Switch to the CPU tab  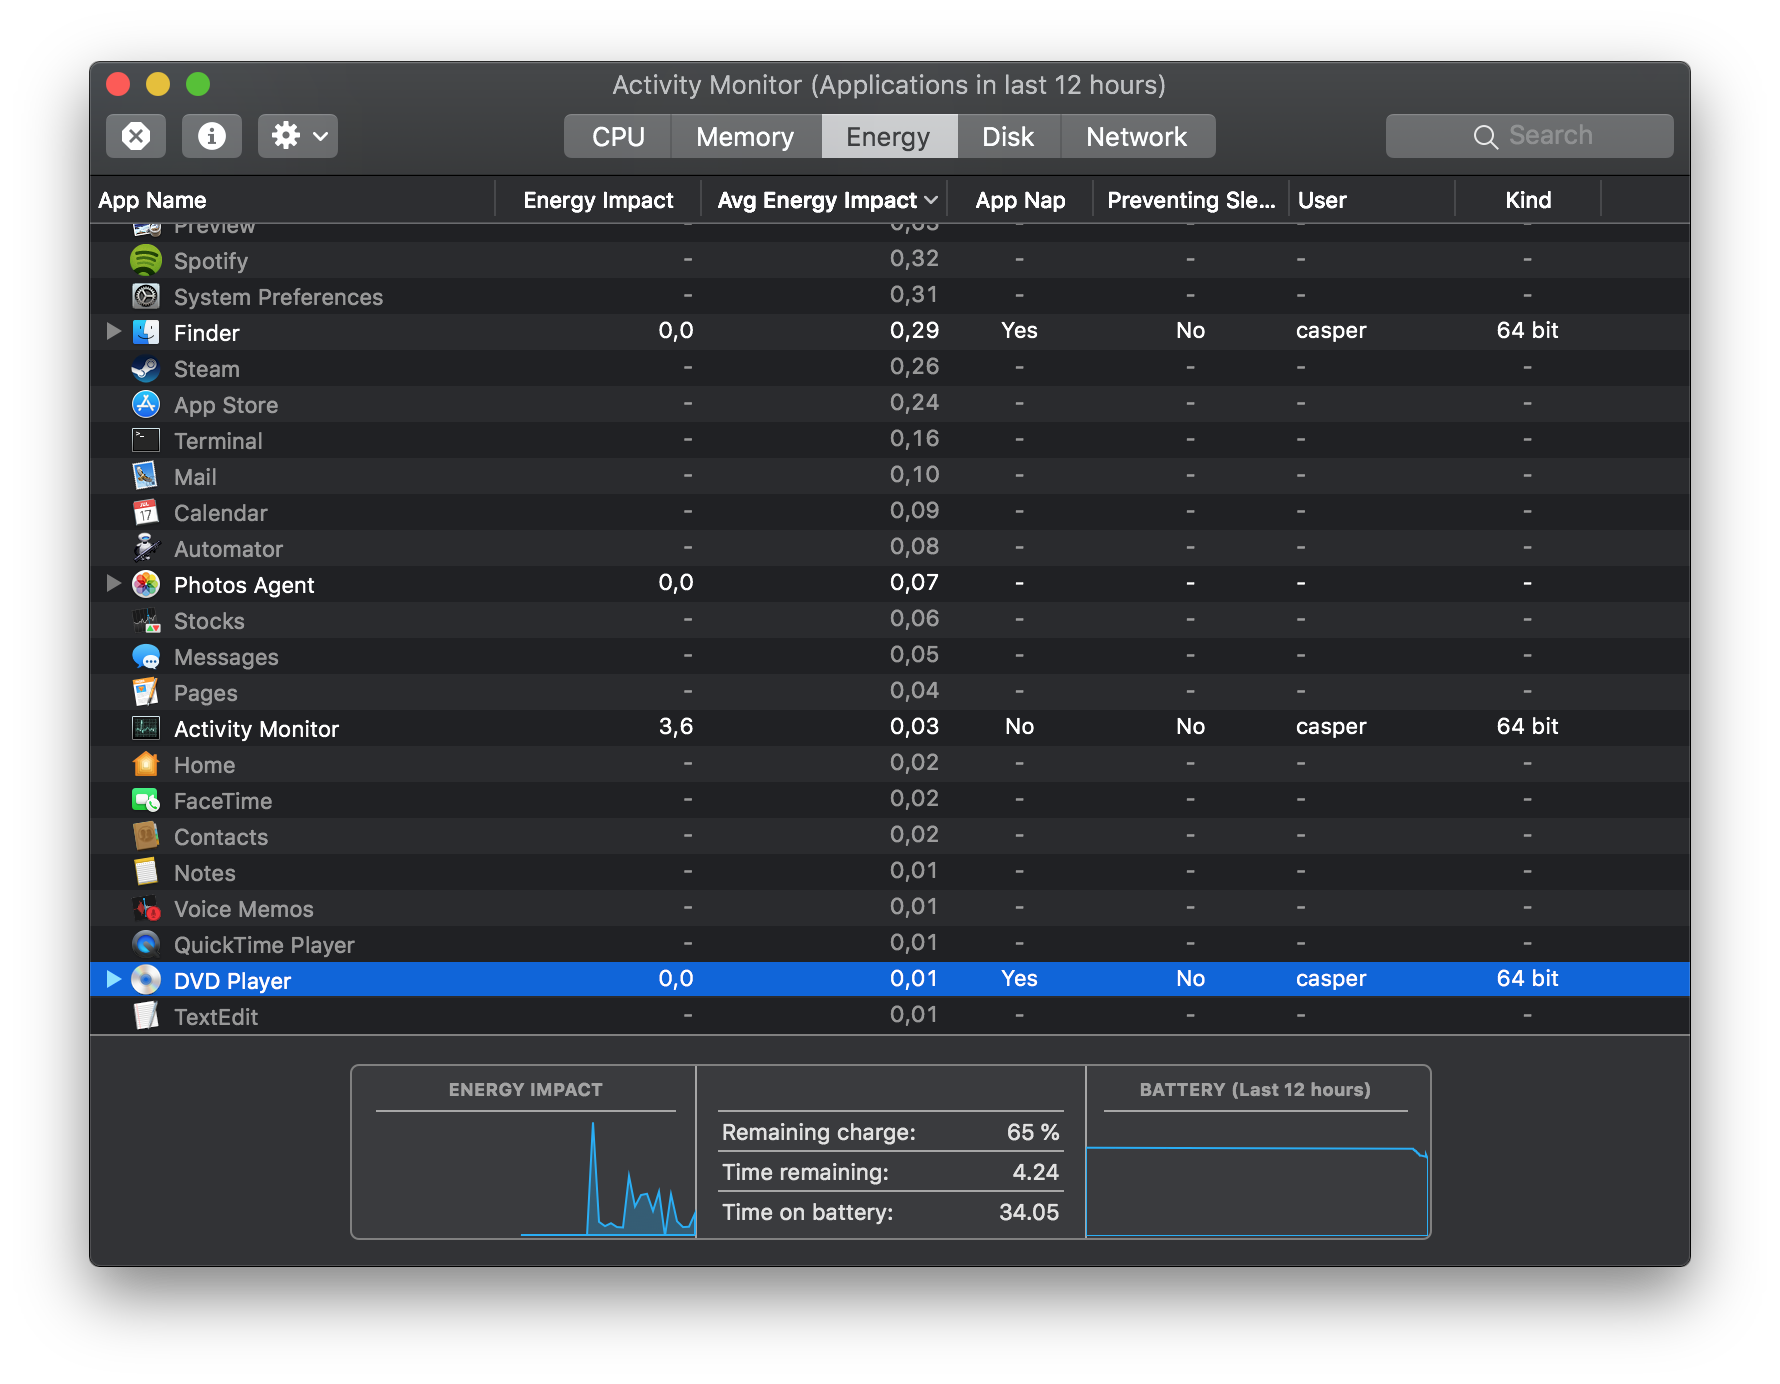tap(618, 136)
